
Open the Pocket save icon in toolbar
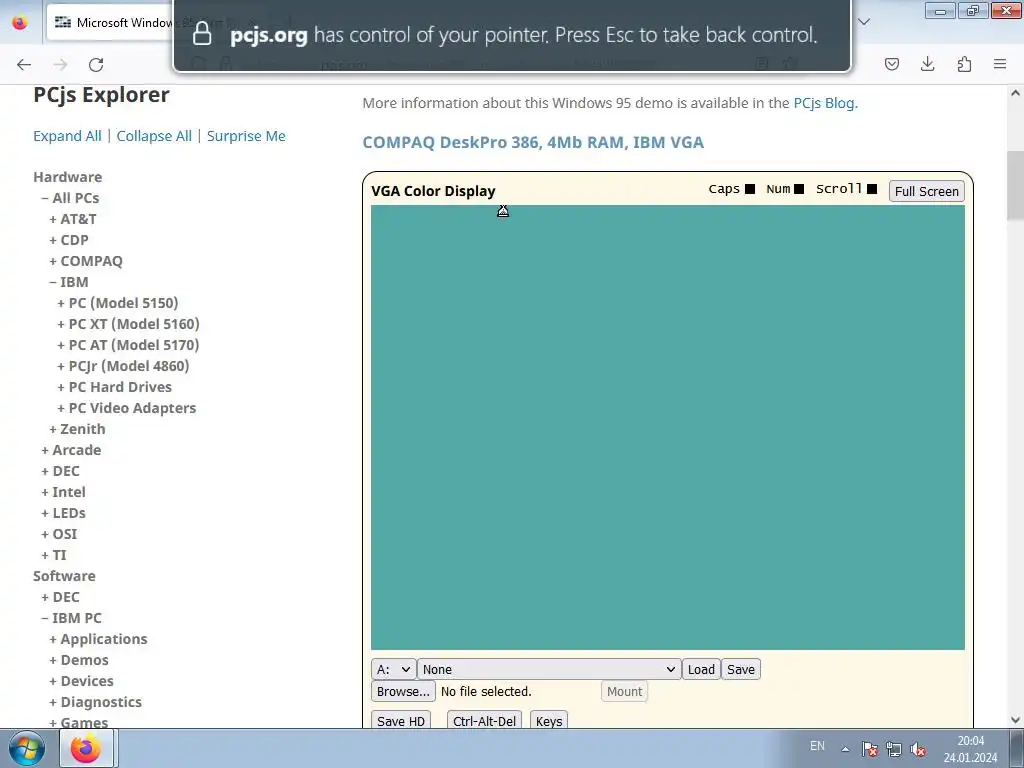(x=891, y=64)
